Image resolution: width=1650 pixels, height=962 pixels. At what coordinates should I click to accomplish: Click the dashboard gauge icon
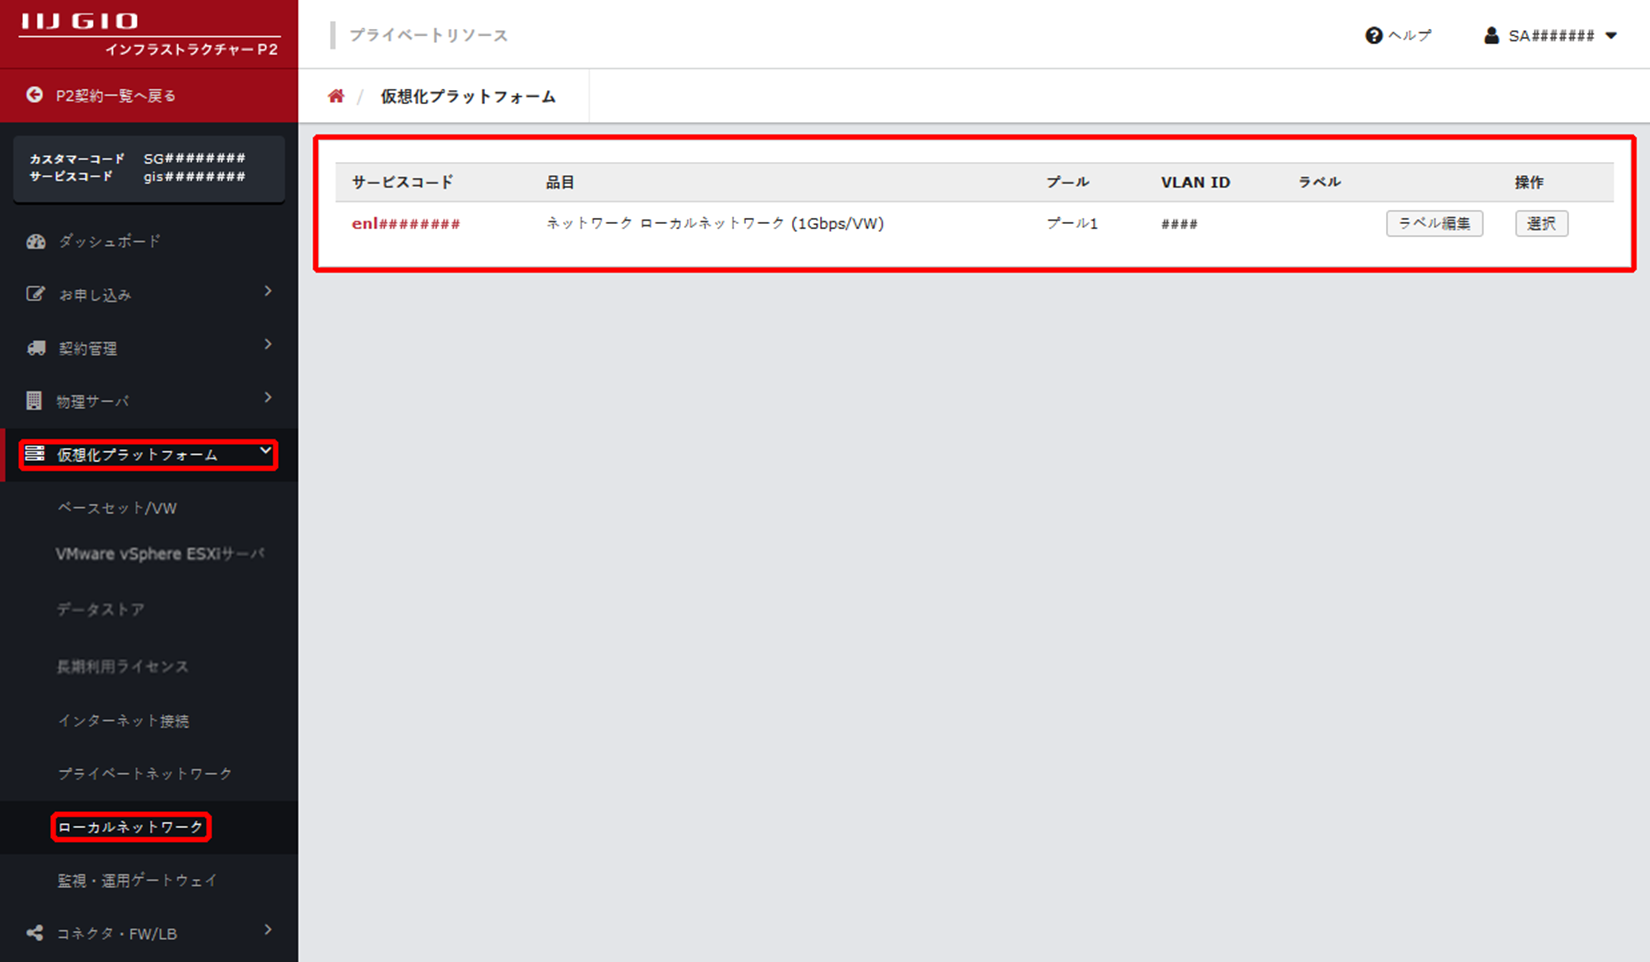click(x=36, y=241)
